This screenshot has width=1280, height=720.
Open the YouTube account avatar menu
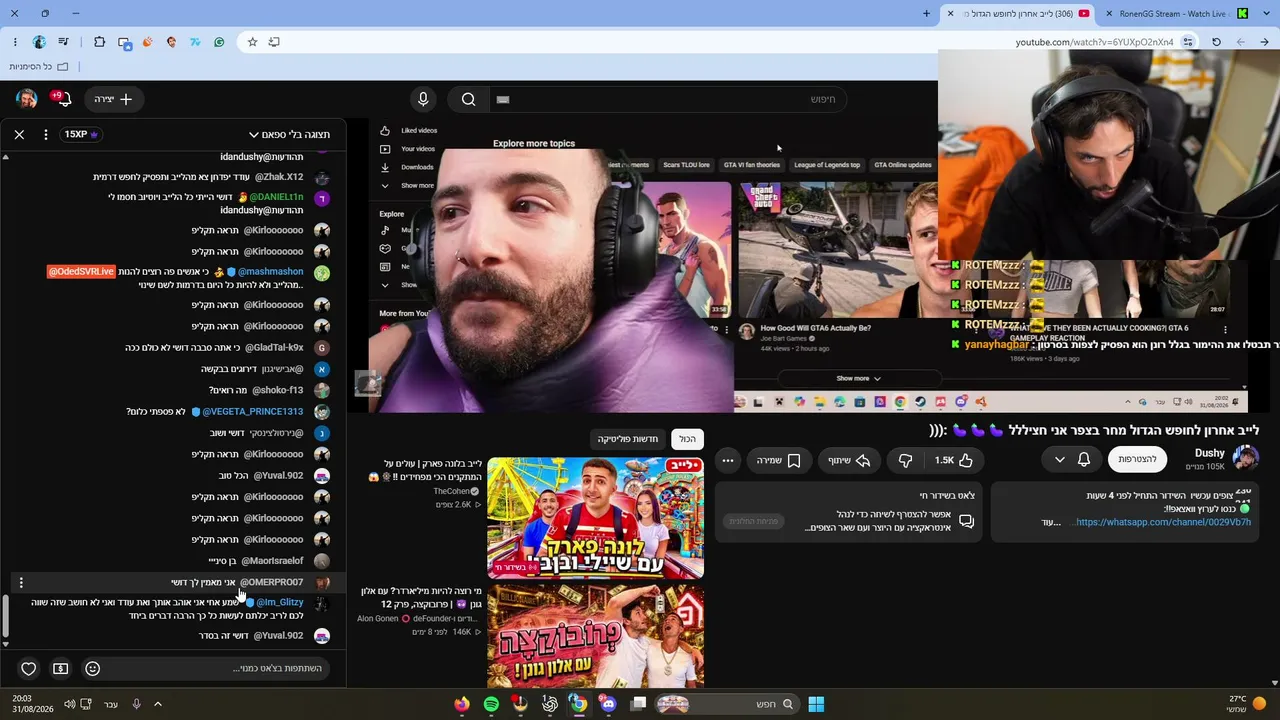[27, 99]
